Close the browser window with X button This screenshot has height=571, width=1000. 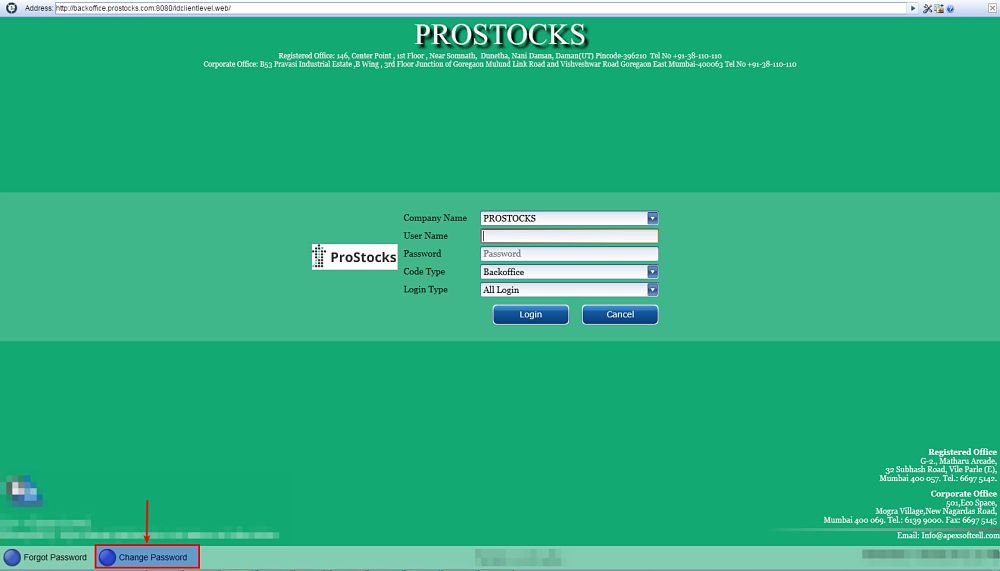coord(992,8)
